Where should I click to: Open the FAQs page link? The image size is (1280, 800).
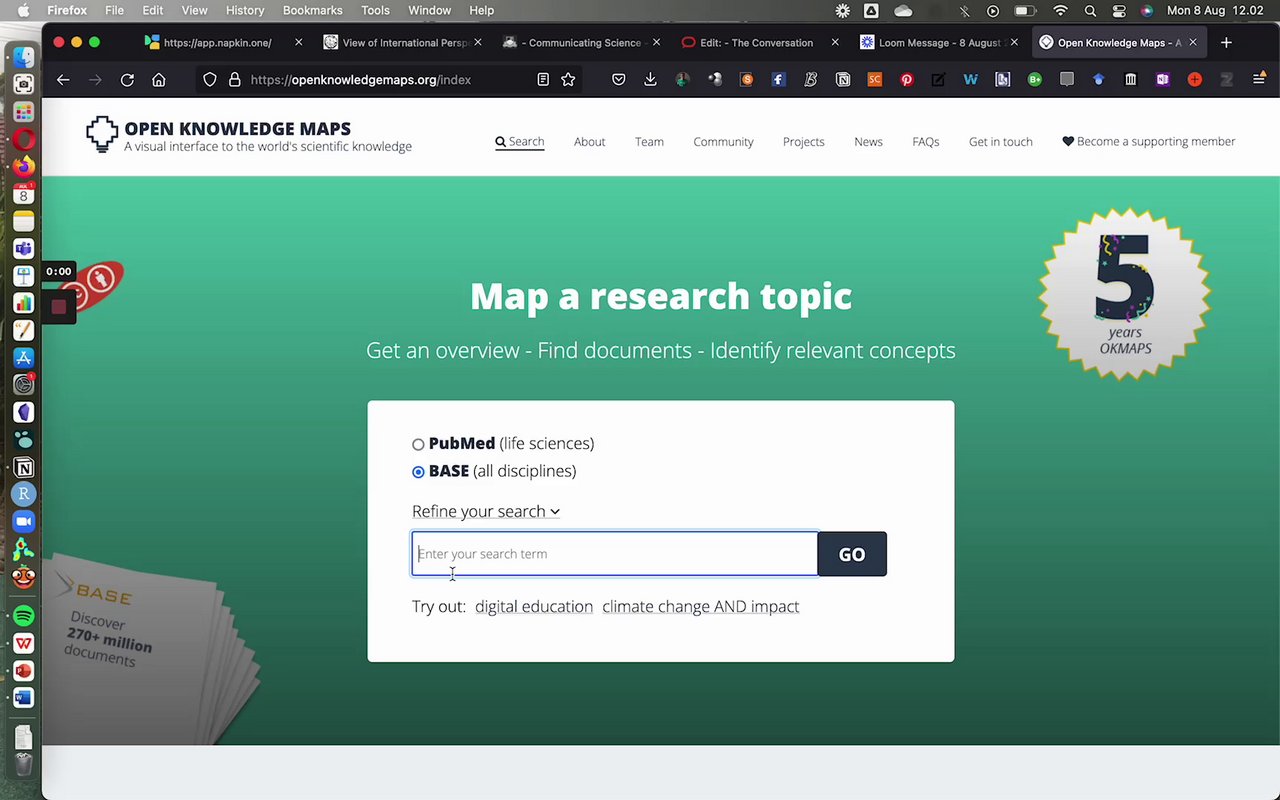(x=925, y=142)
